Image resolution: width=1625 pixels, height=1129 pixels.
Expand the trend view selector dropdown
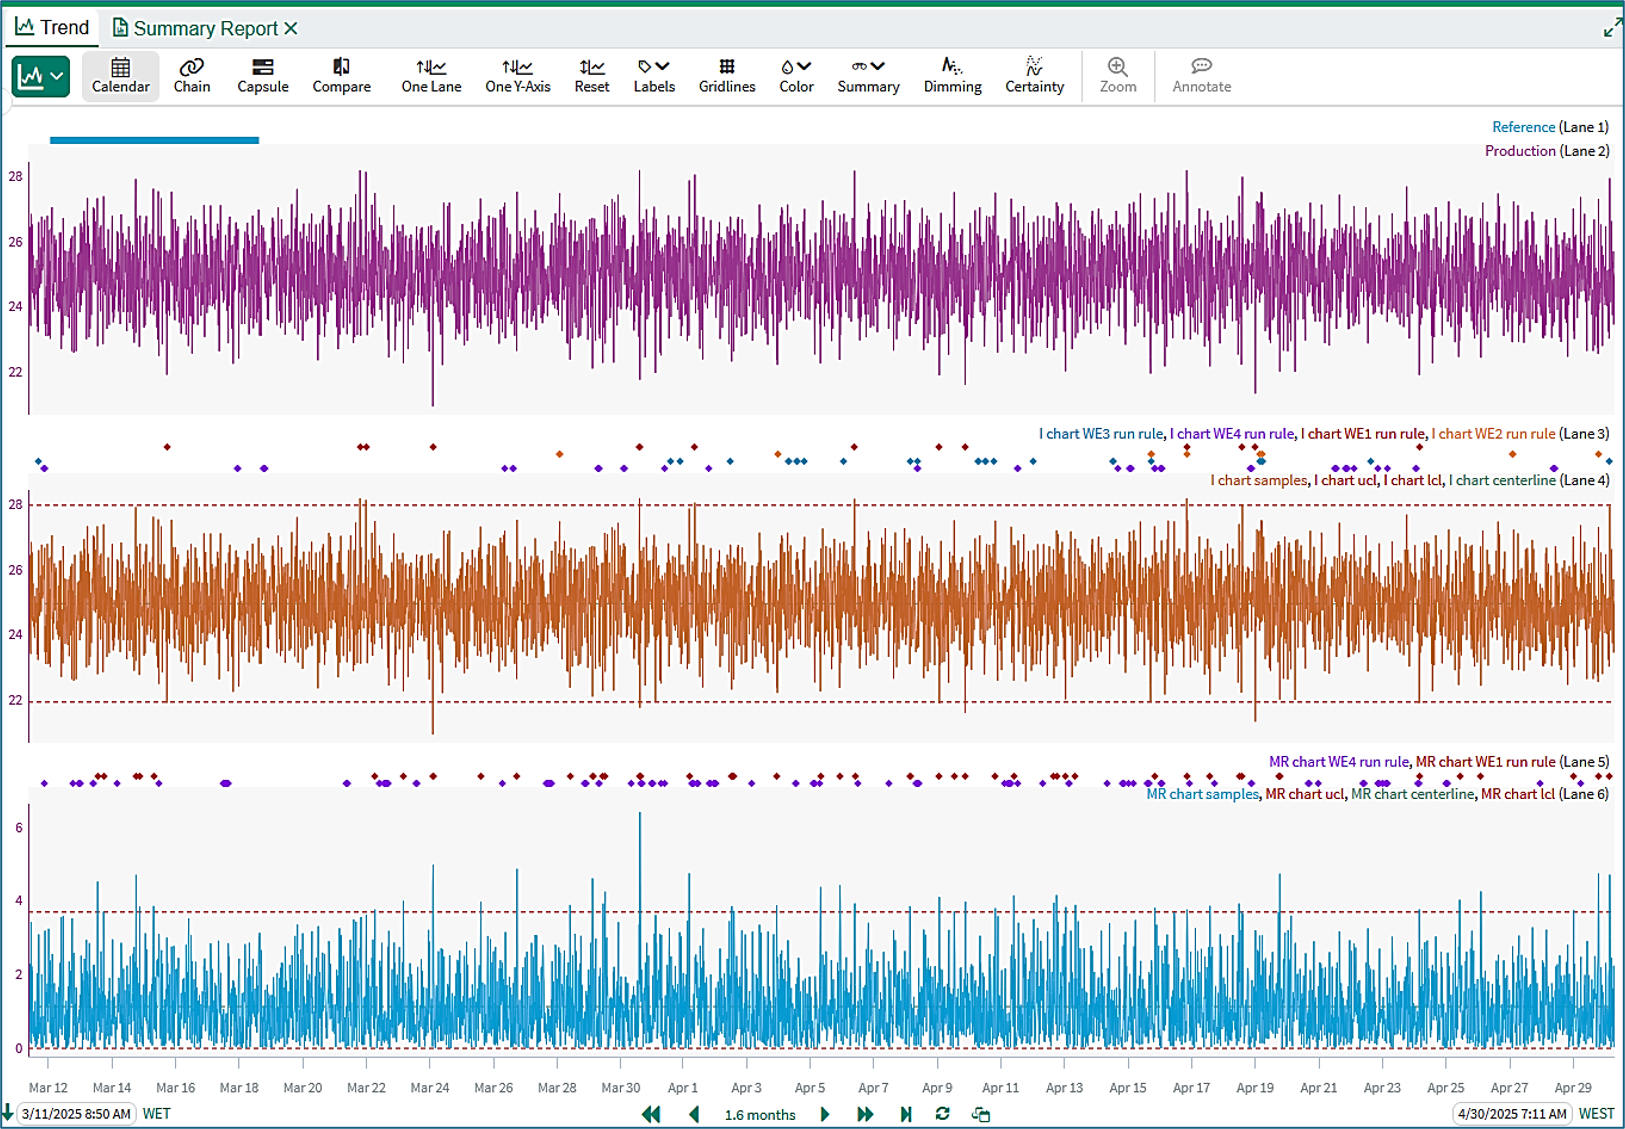tap(41, 76)
